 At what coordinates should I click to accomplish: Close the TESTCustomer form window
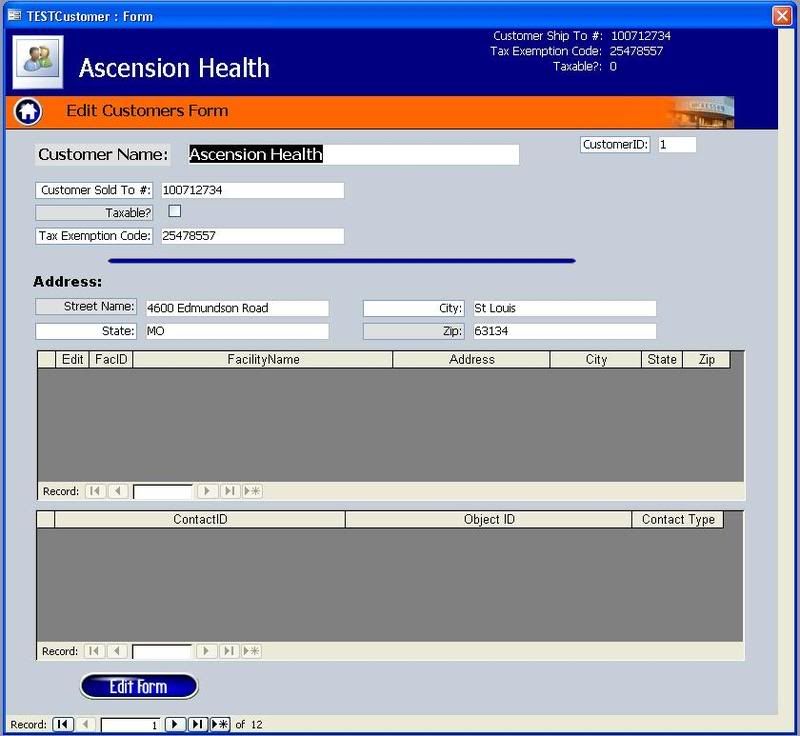(x=782, y=16)
